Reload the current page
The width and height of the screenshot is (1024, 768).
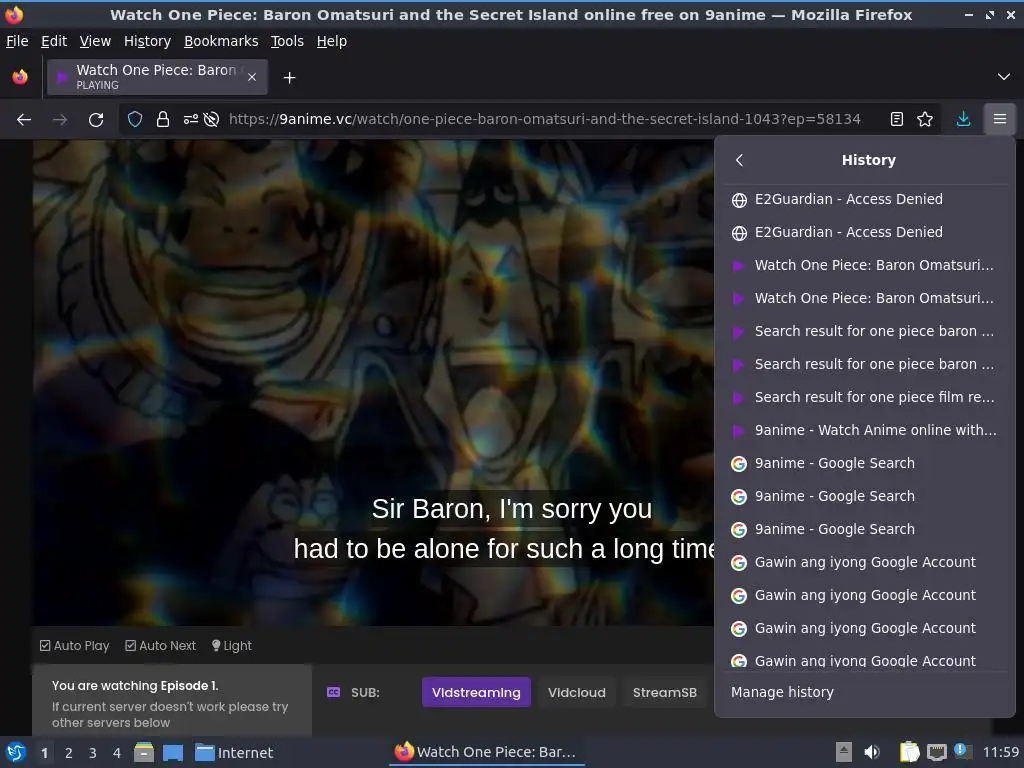[x=96, y=120]
